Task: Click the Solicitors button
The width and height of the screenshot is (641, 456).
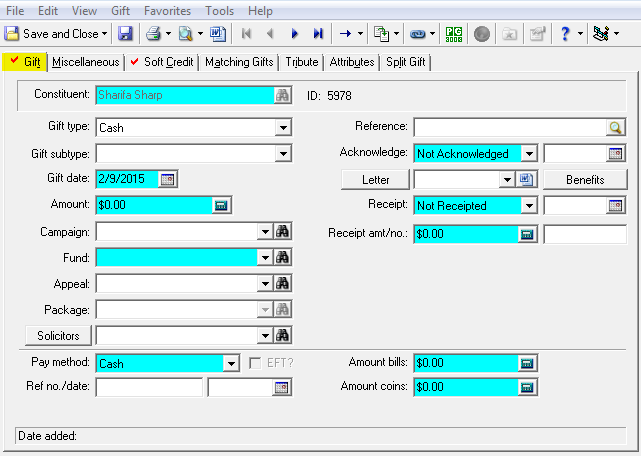Action: (58, 336)
